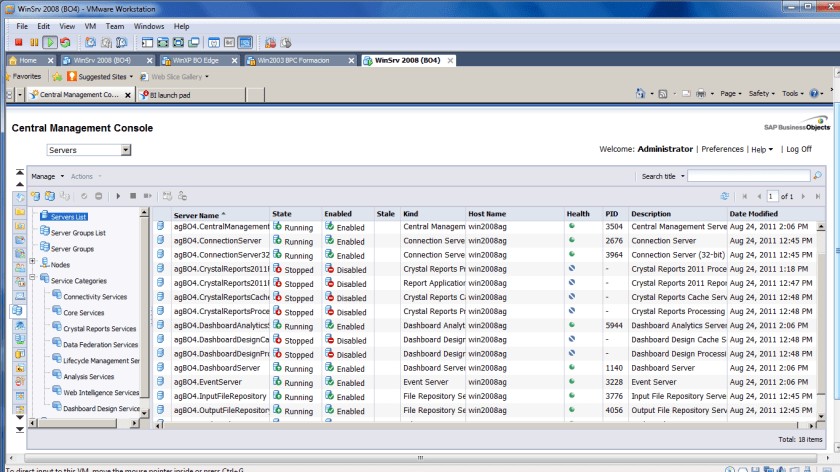Click the search title input field
The height and width of the screenshot is (472, 840).
(x=748, y=176)
